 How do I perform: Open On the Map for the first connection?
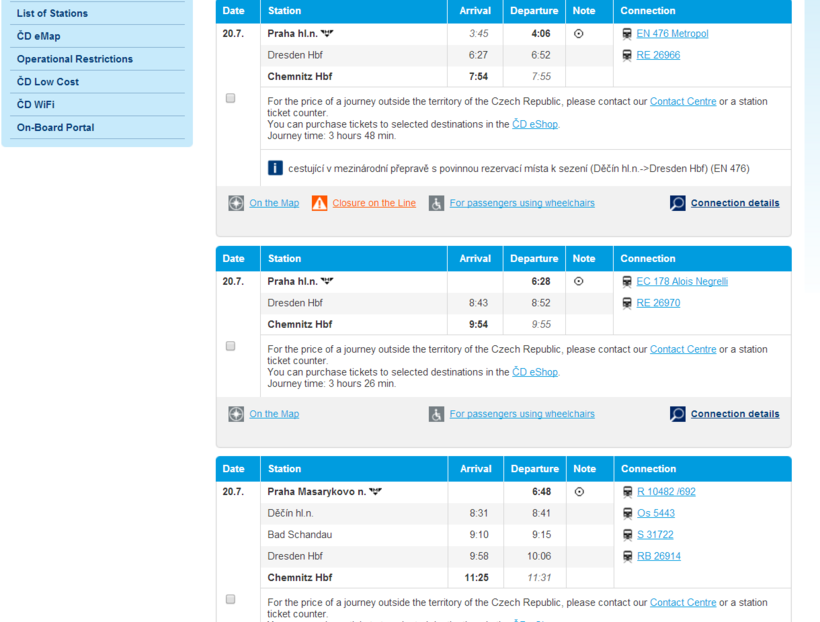click(274, 203)
